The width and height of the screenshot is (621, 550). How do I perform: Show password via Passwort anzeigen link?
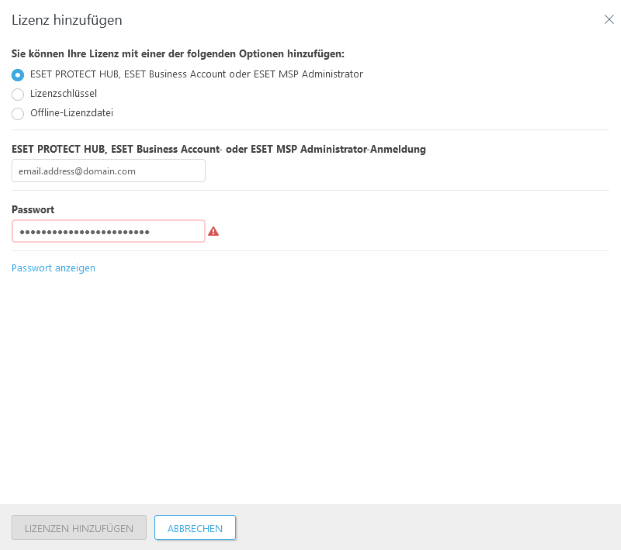pyautogui.click(x=53, y=268)
